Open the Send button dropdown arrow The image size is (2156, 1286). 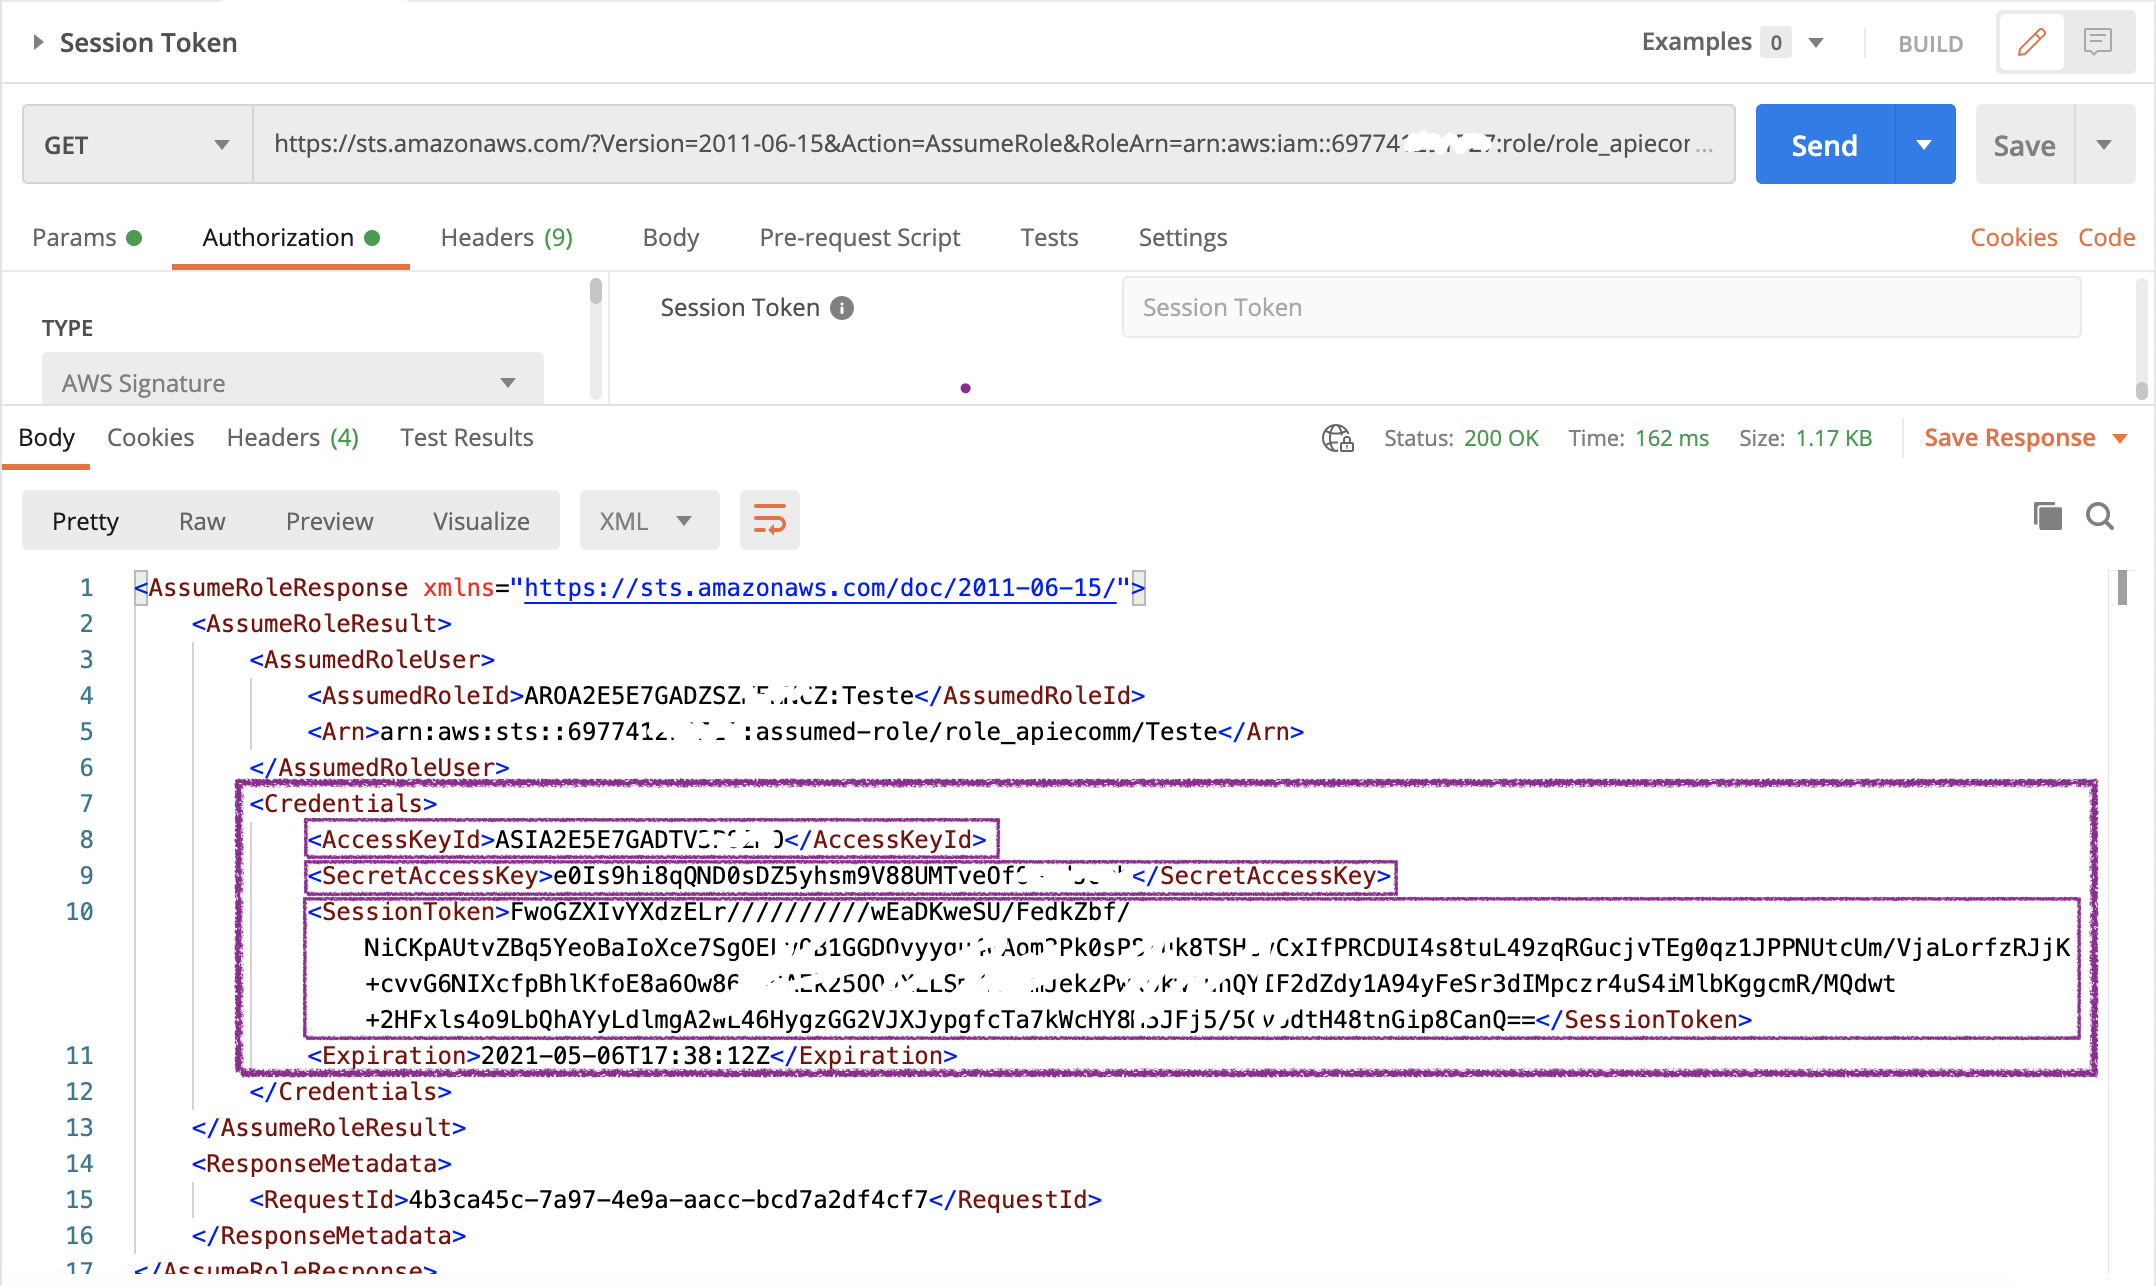(1924, 144)
